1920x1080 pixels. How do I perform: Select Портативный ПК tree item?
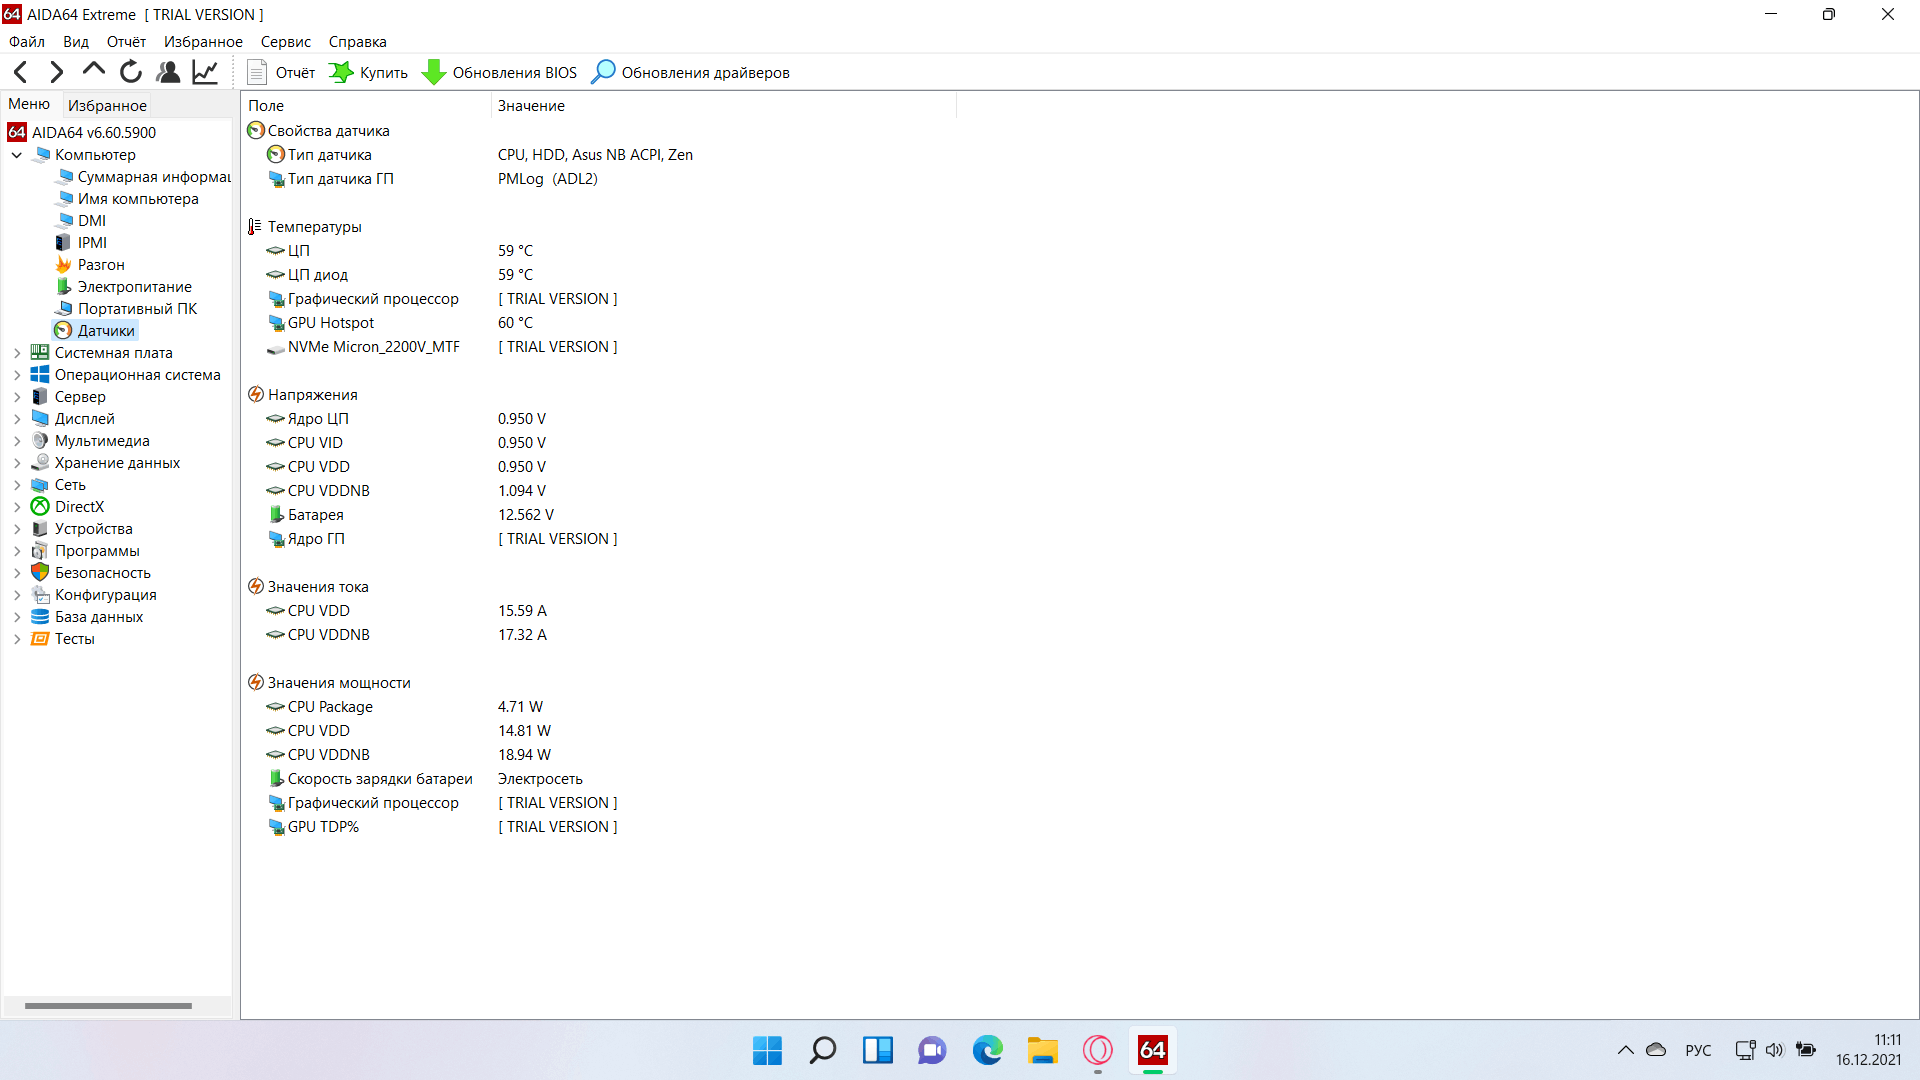126,309
